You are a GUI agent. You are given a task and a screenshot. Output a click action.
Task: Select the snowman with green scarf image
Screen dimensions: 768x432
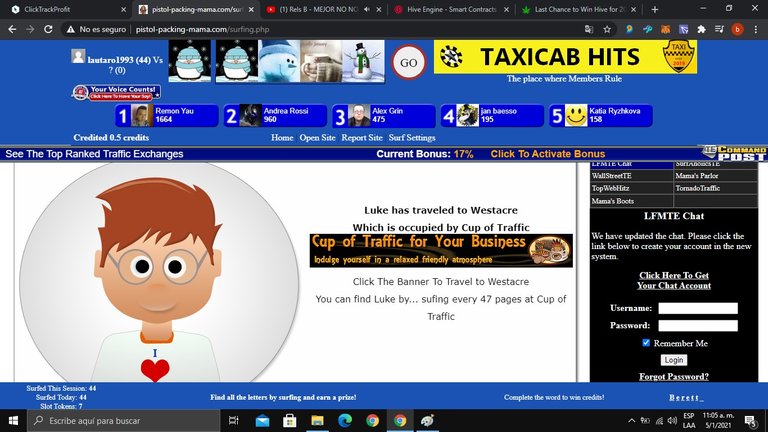(363, 61)
